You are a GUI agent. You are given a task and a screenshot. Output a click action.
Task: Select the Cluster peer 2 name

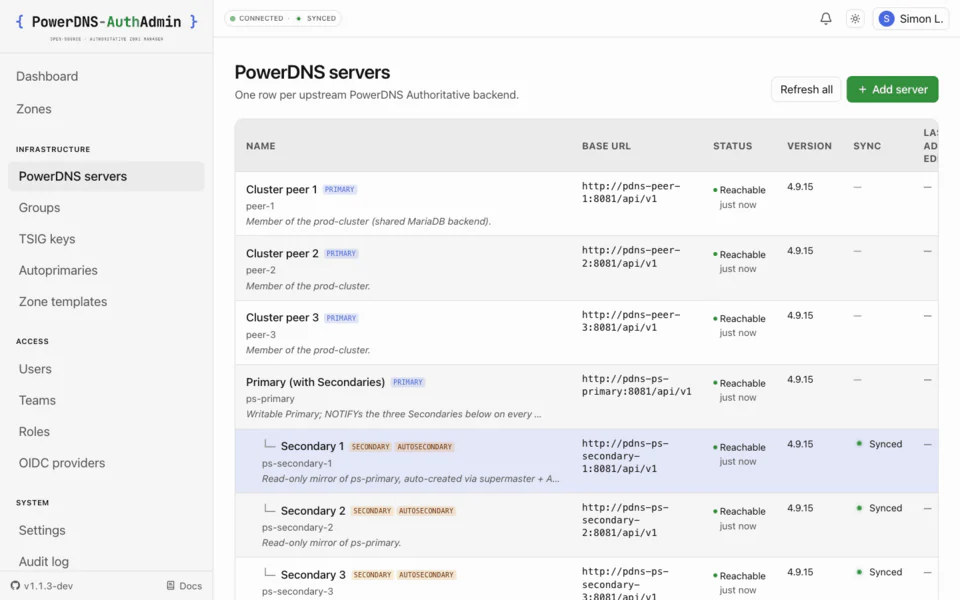(282, 253)
